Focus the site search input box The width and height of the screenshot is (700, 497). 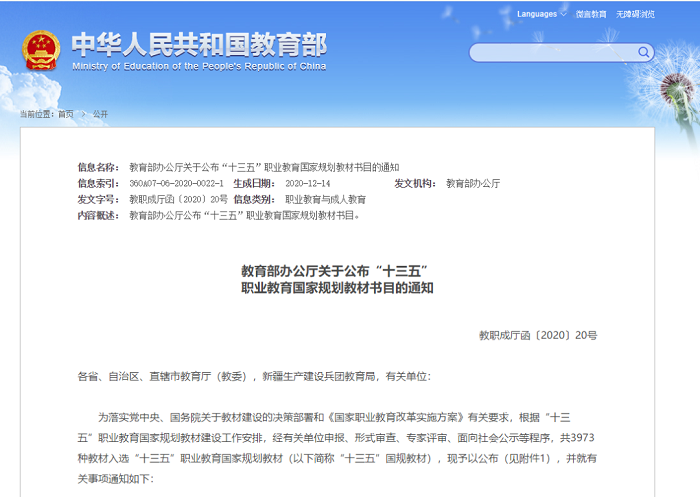tap(552, 52)
